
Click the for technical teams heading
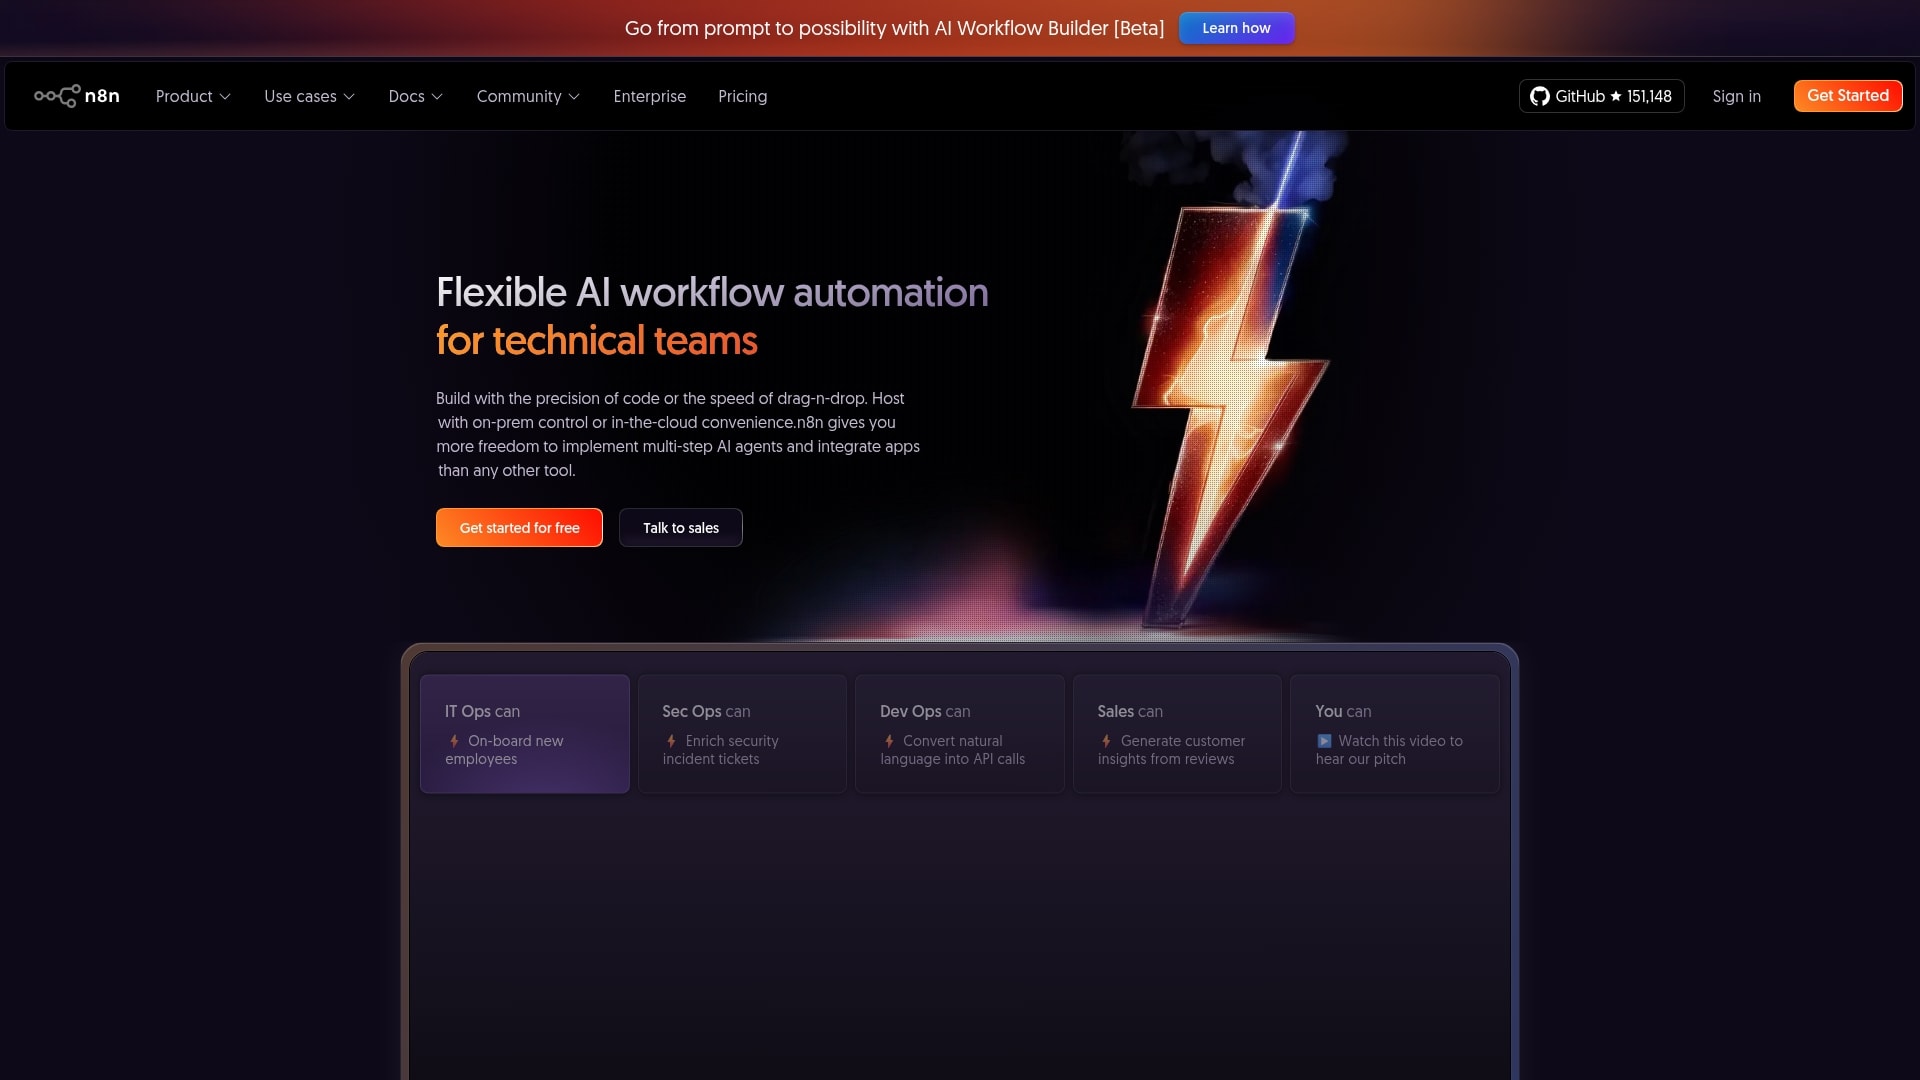pos(597,341)
